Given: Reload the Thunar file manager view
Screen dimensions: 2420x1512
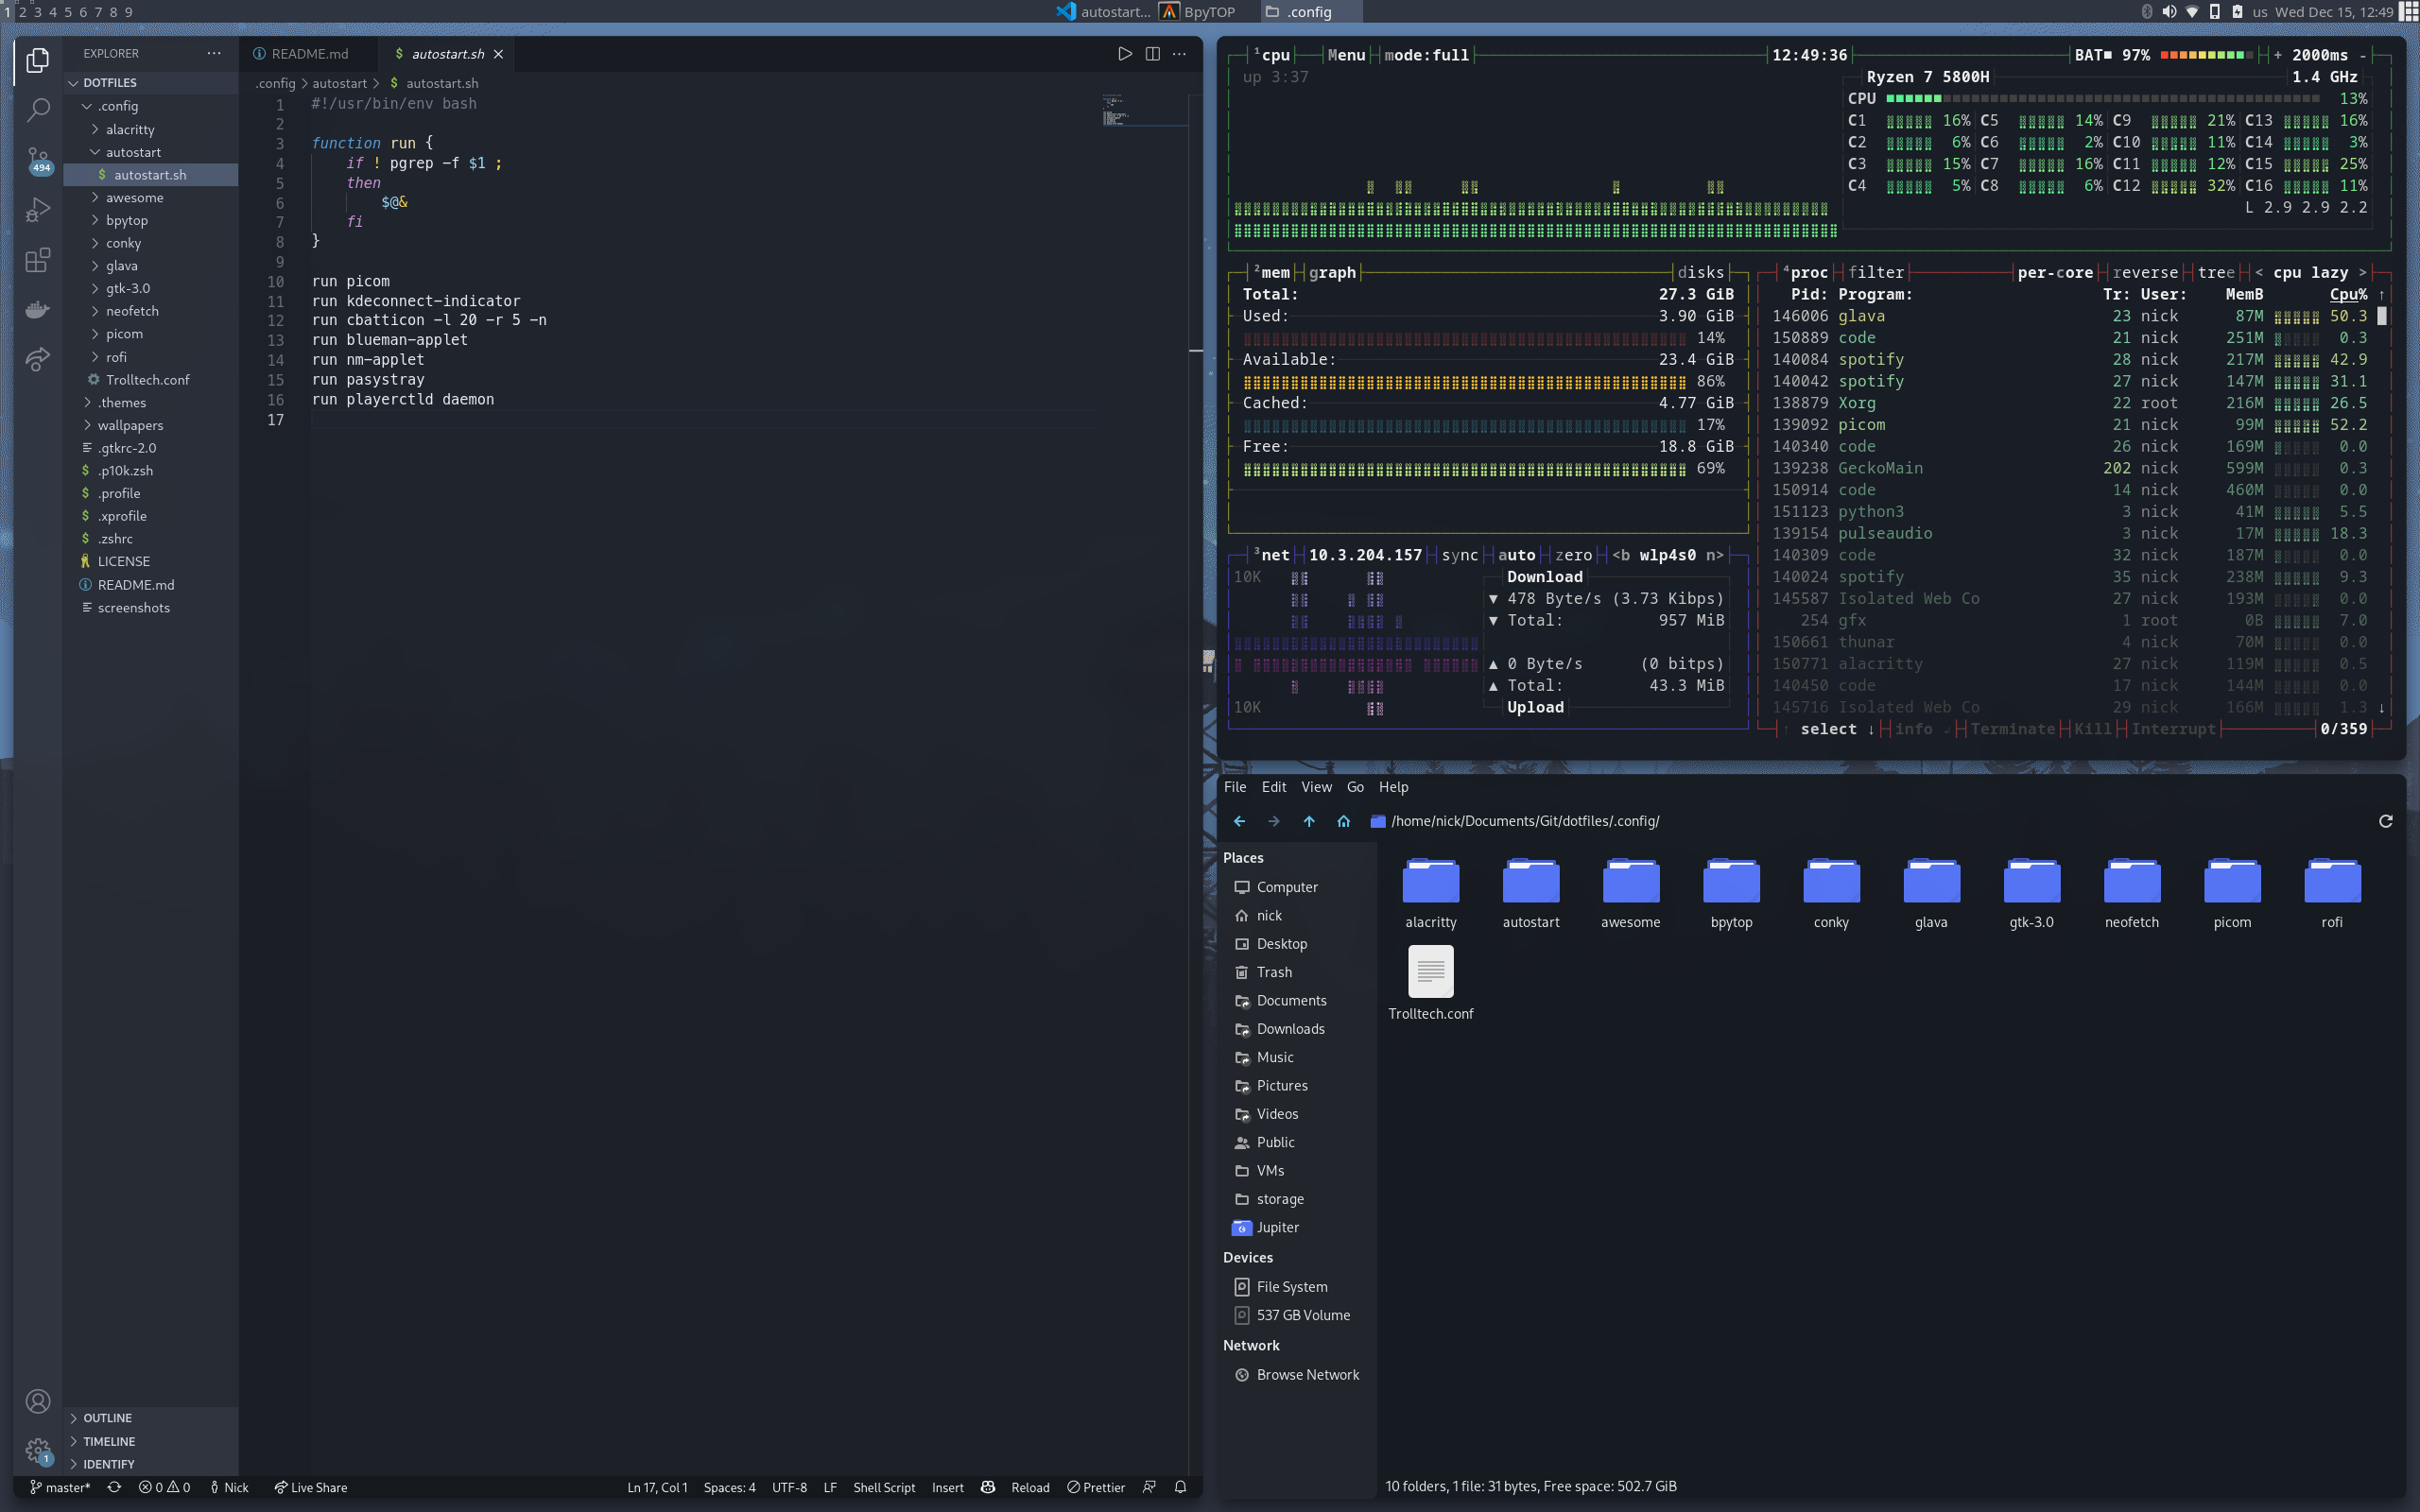Looking at the screenshot, I should pos(2385,821).
